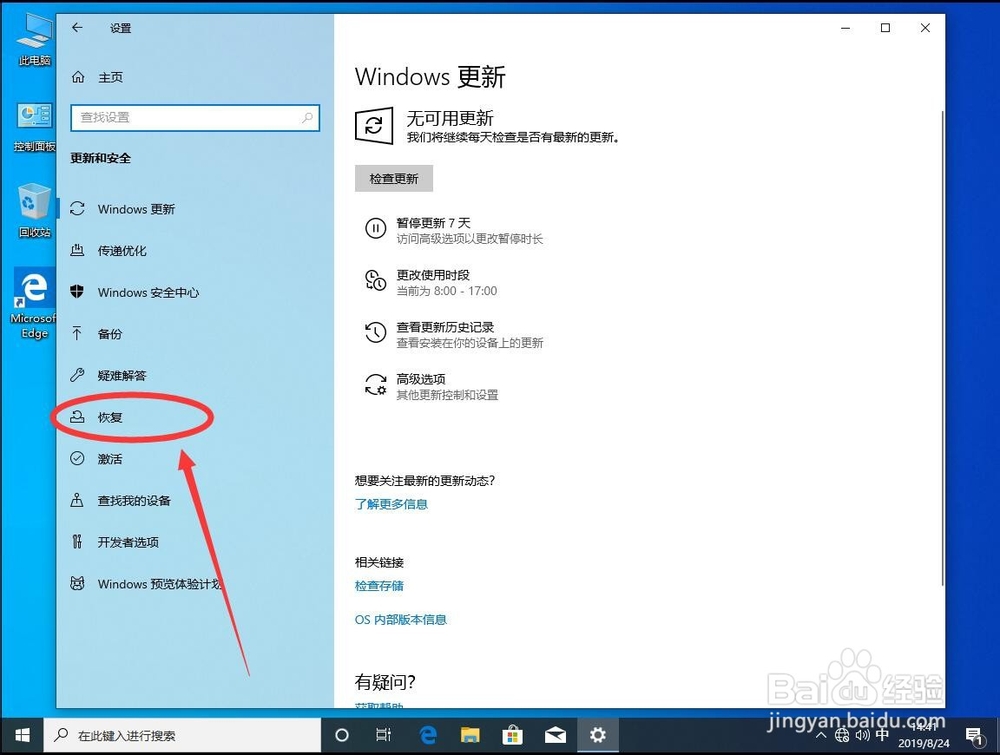Viewport: 1000px width, 755px height.
Task: Select the 备份 upload arrow icon
Action: [x=77, y=333]
